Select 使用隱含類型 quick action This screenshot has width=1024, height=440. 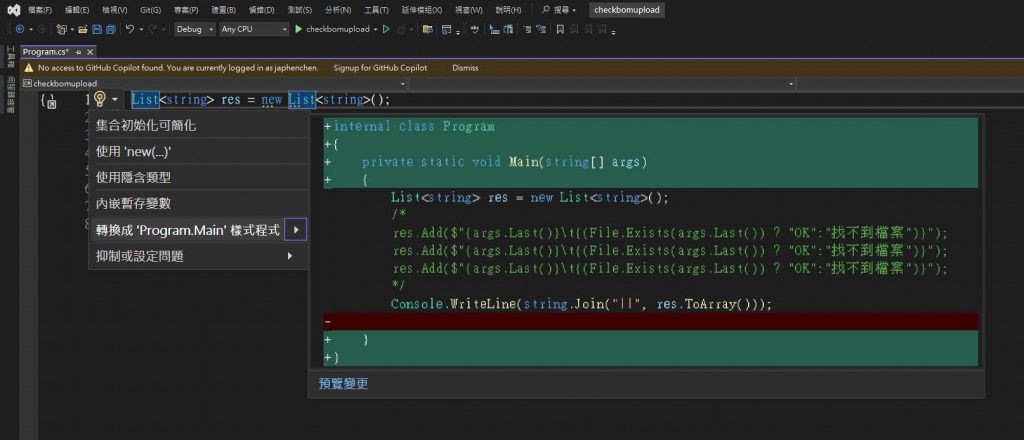198,178
